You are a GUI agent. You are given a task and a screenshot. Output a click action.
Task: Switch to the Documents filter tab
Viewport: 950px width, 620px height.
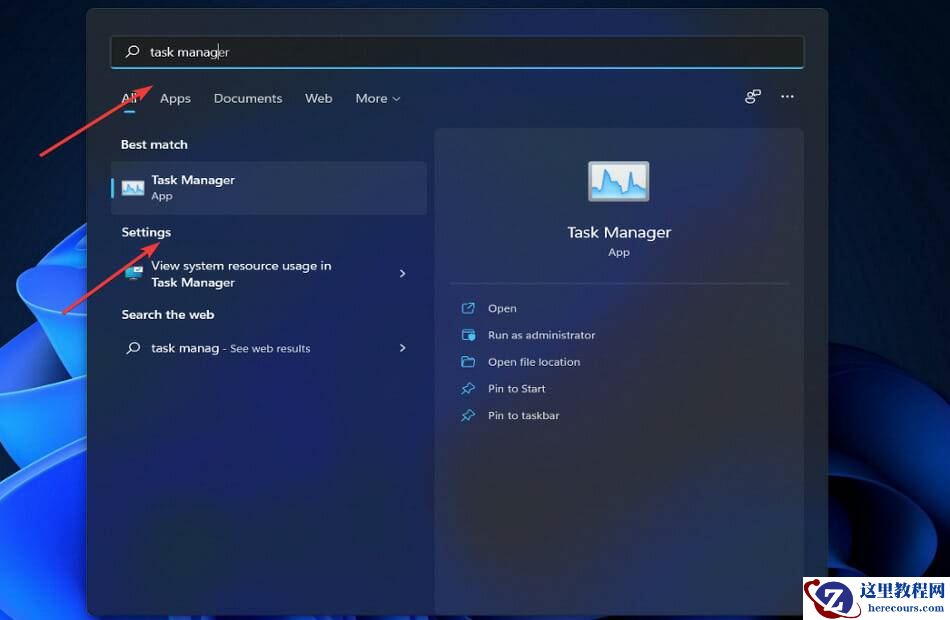(x=248, y=98)
